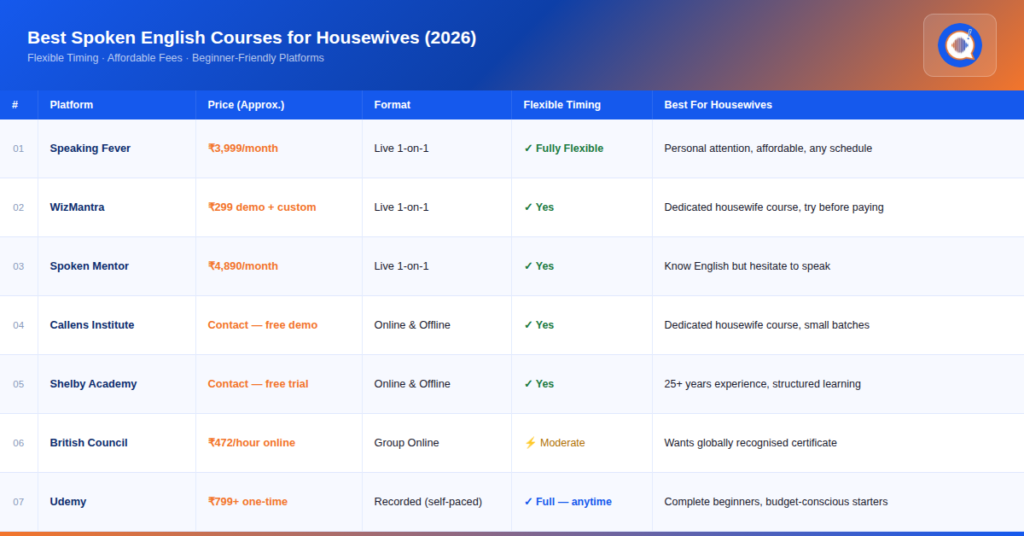Image resolution: width=1024 pixels, height=536 pixels.
Task: Click the '₹299 demo + custom' price
Action: tap(262, 207)
